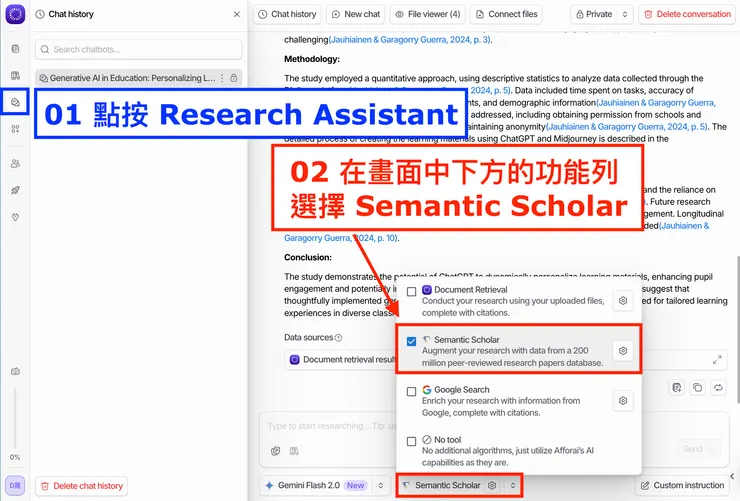Click the Conclusion: heading text
This screenshot has width=740, height=501.
coord(308,257)
